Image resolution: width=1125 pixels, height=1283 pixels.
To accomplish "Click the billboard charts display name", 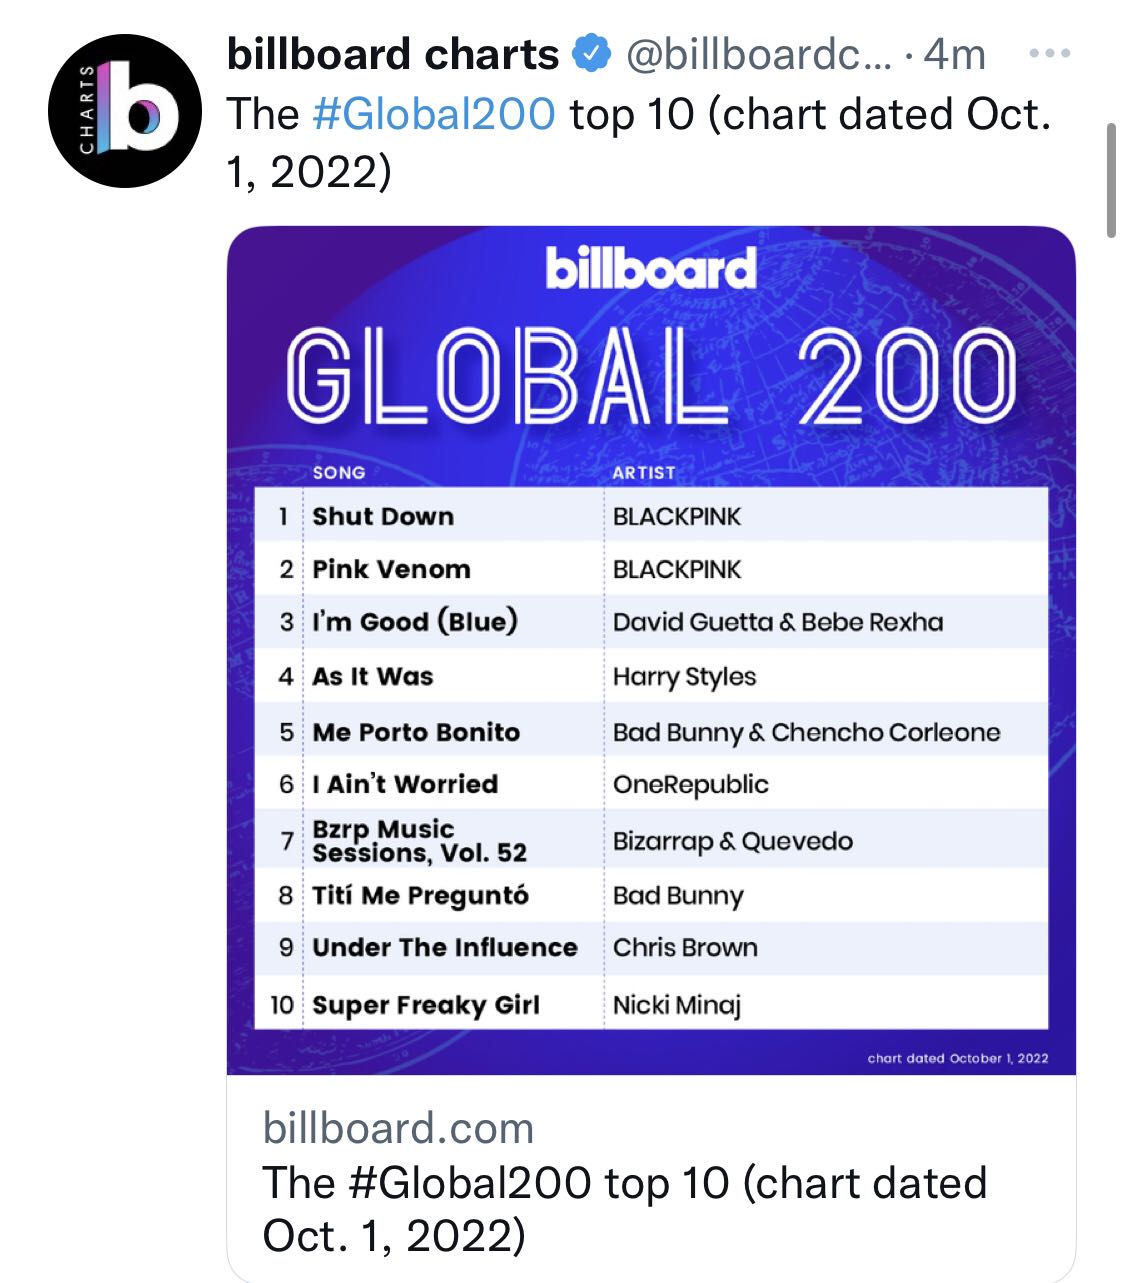I will click(393, 54).
